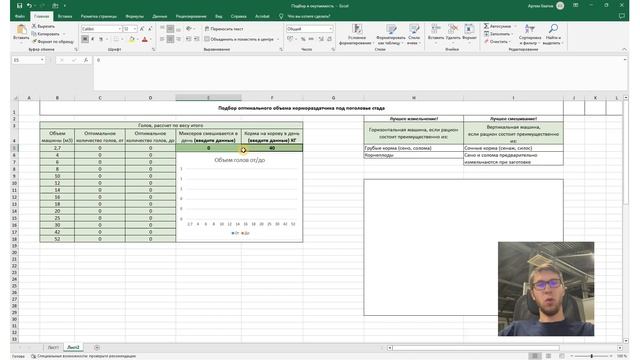Click the chart title Объем голов от/до

240,160
